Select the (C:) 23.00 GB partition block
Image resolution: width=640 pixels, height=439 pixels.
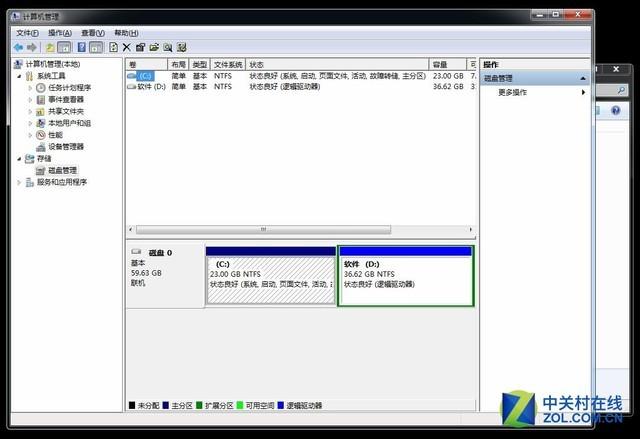point(270,276)
